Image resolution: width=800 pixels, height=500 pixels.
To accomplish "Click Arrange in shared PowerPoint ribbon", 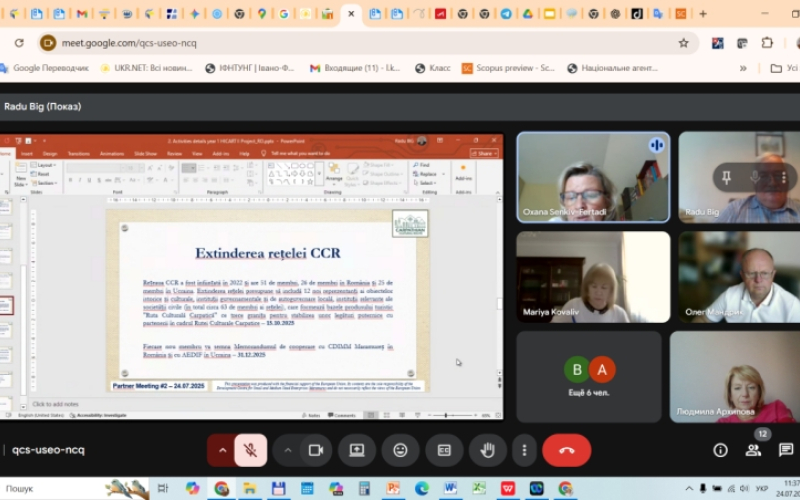I will [x=334, y=173].
